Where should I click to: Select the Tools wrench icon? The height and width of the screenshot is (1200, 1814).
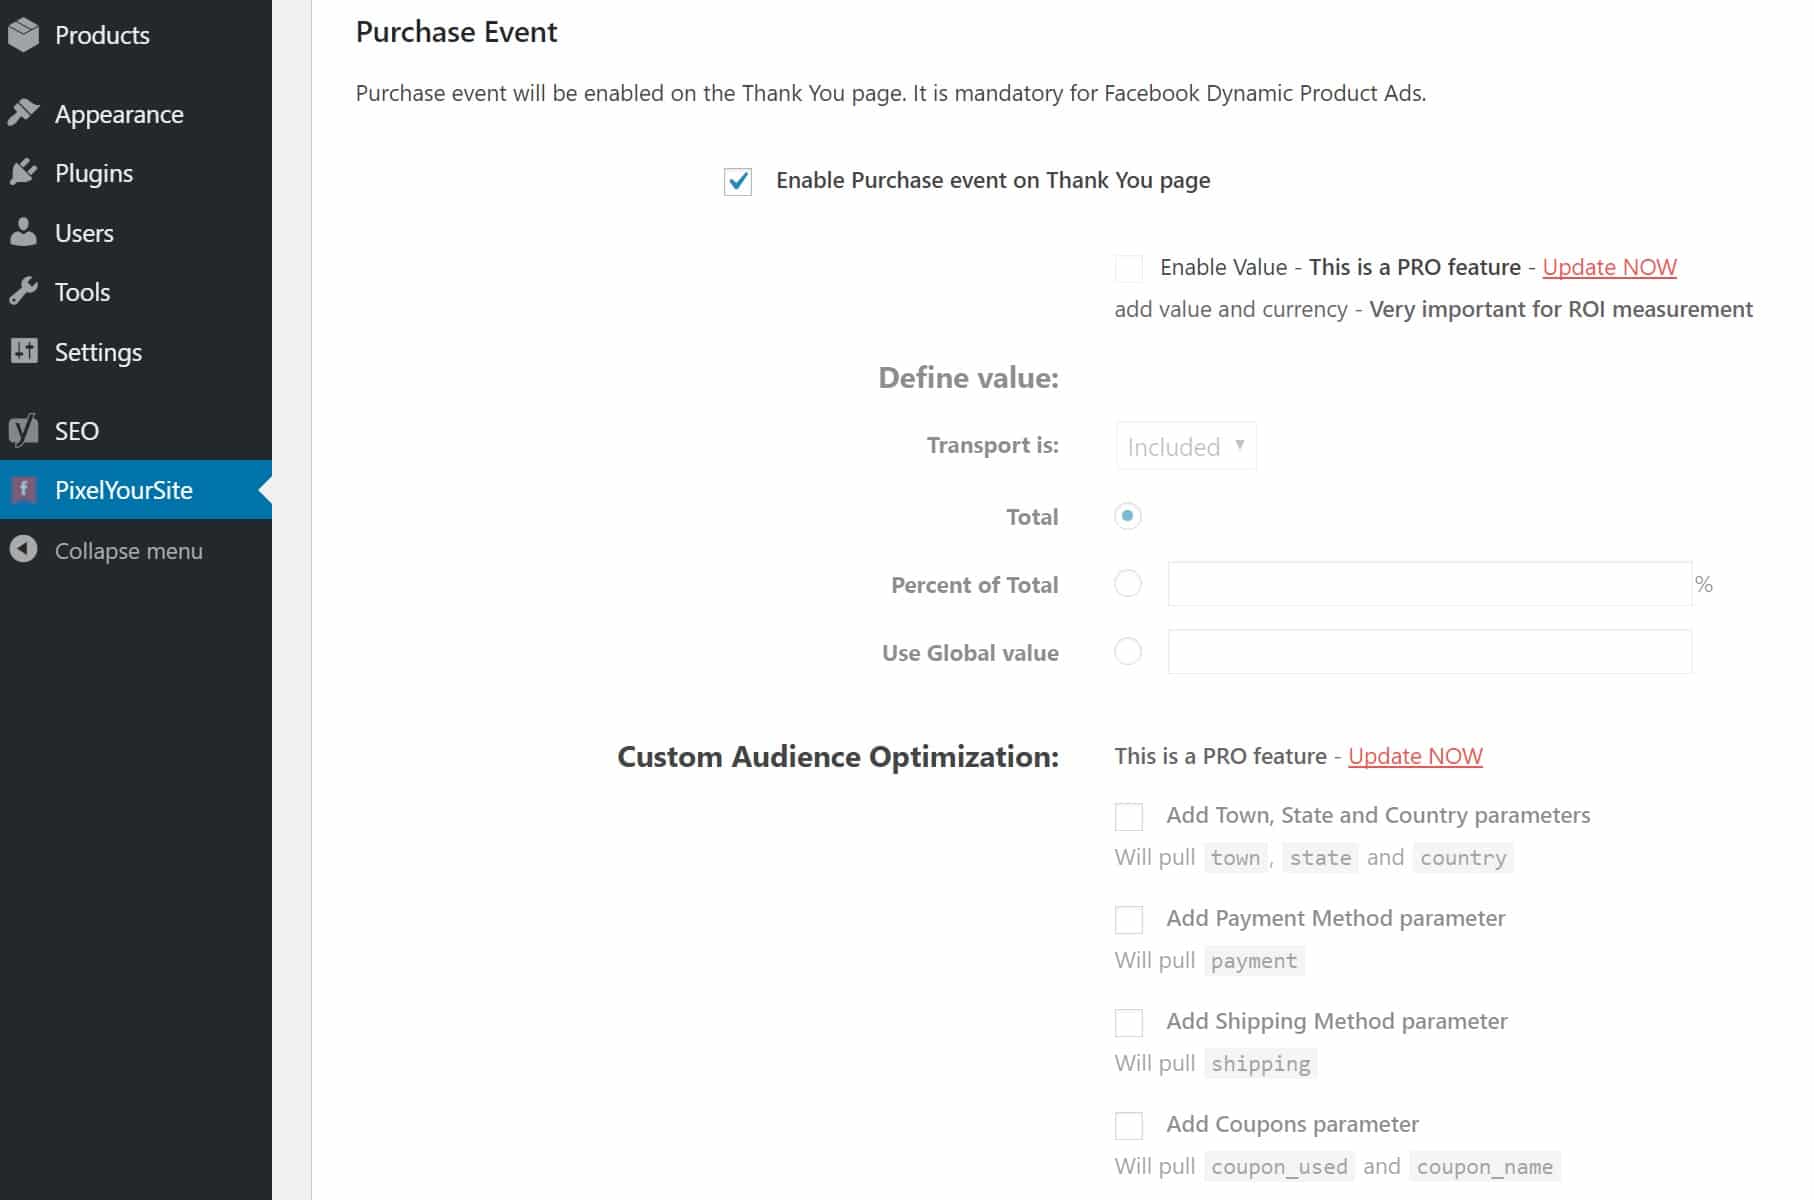pos(24,292)
